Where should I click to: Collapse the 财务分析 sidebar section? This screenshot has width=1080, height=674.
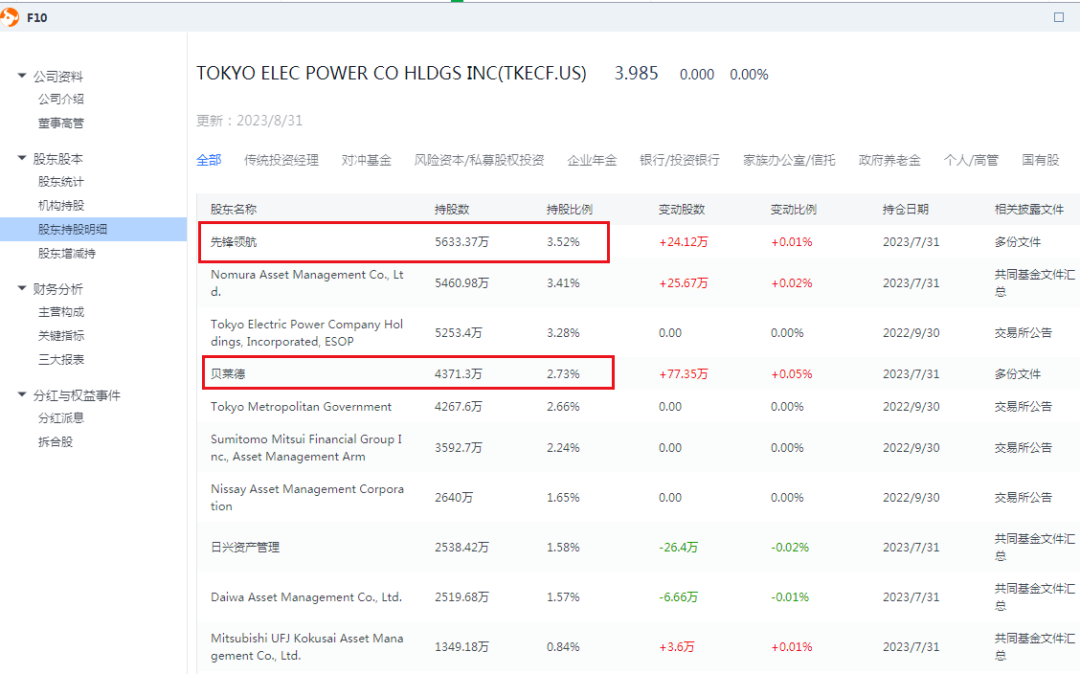(x=21, y=288)
